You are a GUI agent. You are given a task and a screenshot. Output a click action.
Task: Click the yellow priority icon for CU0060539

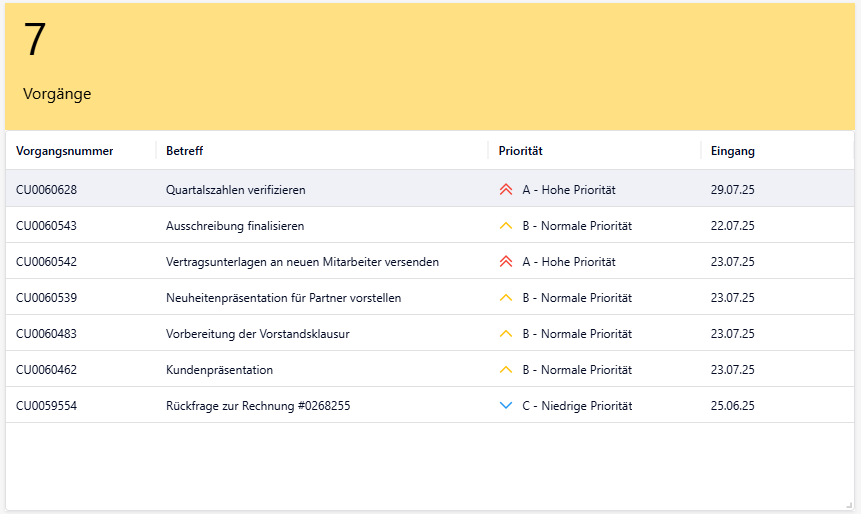pyautogui.click(x=505, y=298)
